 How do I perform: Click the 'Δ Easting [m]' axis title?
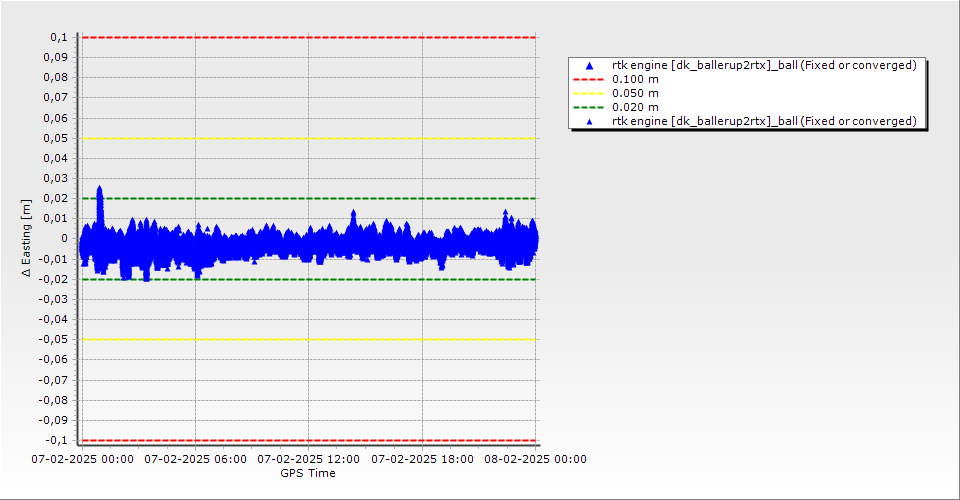(26, 238)
